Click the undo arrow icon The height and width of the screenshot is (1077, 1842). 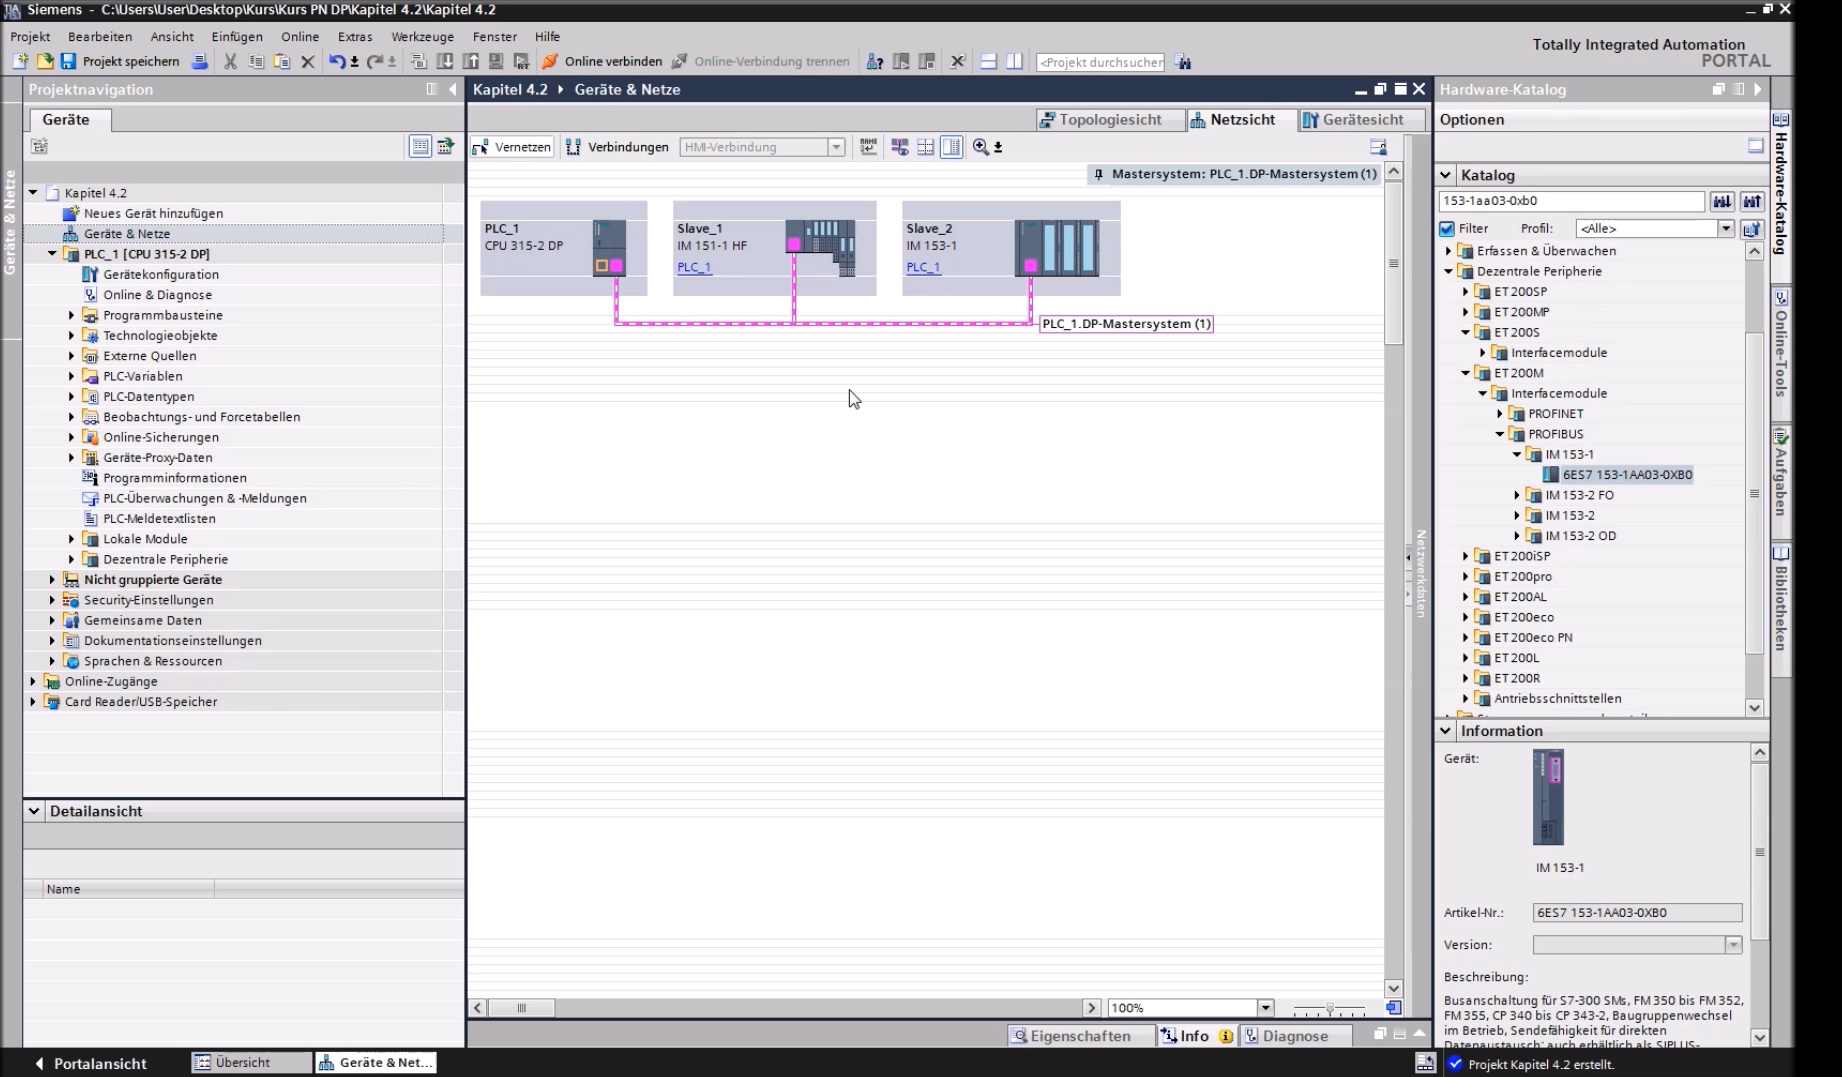337,62
